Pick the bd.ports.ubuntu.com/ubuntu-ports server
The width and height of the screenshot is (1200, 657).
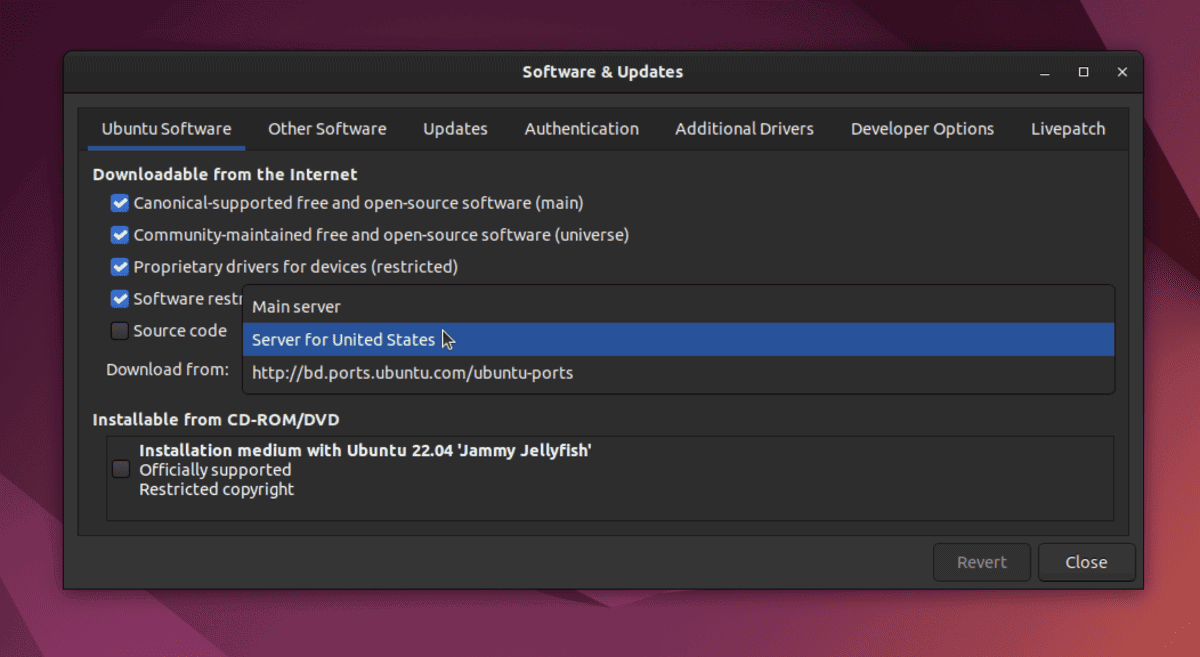pos(678,373)
